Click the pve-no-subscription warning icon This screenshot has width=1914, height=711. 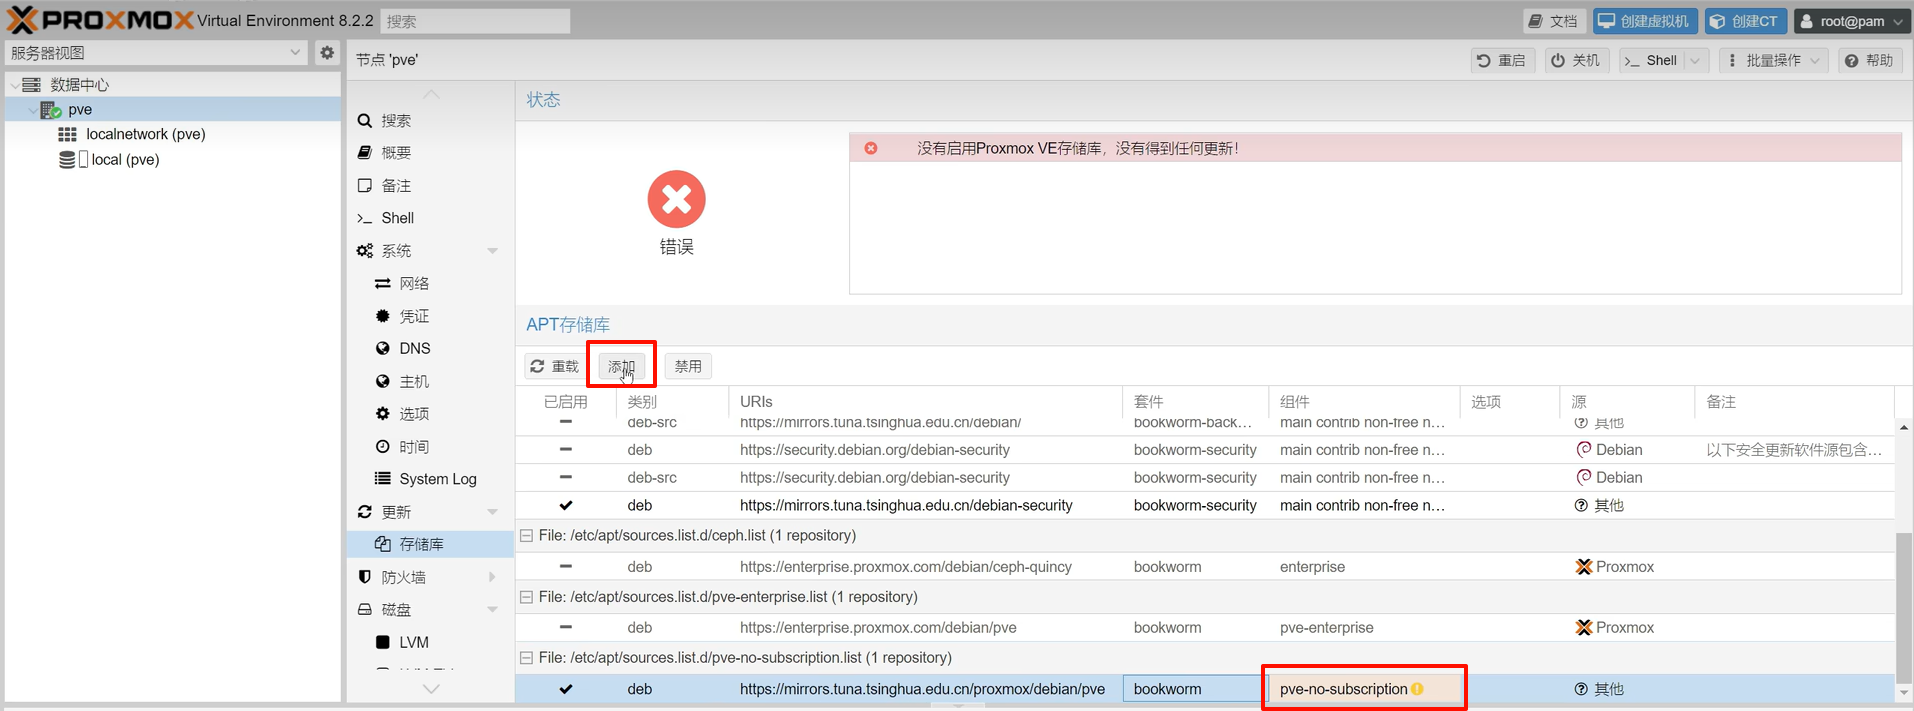[1417, 689]
